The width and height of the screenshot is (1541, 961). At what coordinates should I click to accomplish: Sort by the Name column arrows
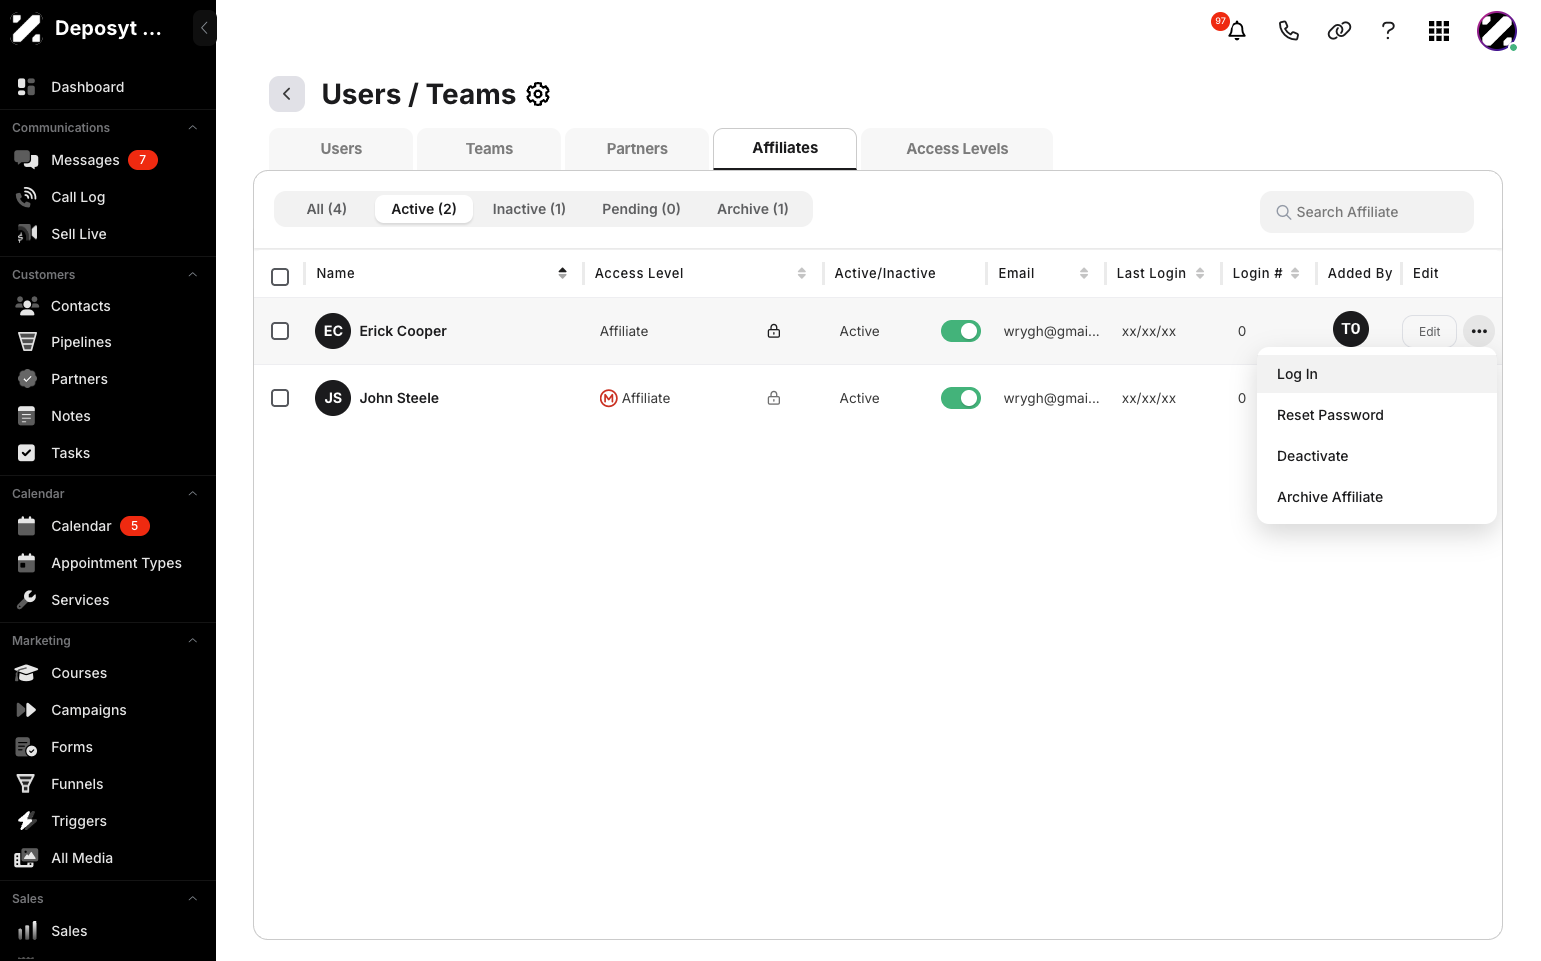[x=563, y=273]
